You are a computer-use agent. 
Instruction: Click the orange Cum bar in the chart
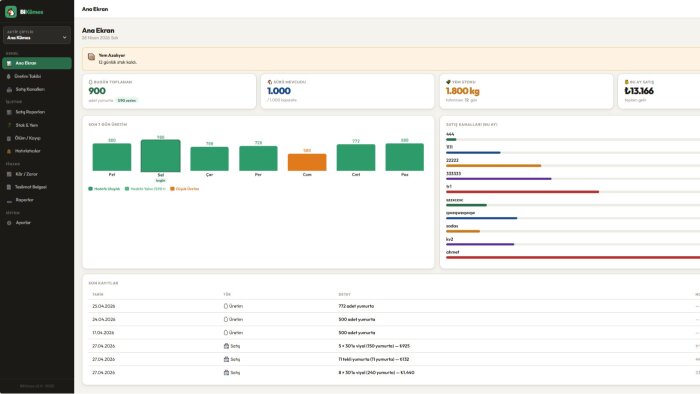[307, 162]
